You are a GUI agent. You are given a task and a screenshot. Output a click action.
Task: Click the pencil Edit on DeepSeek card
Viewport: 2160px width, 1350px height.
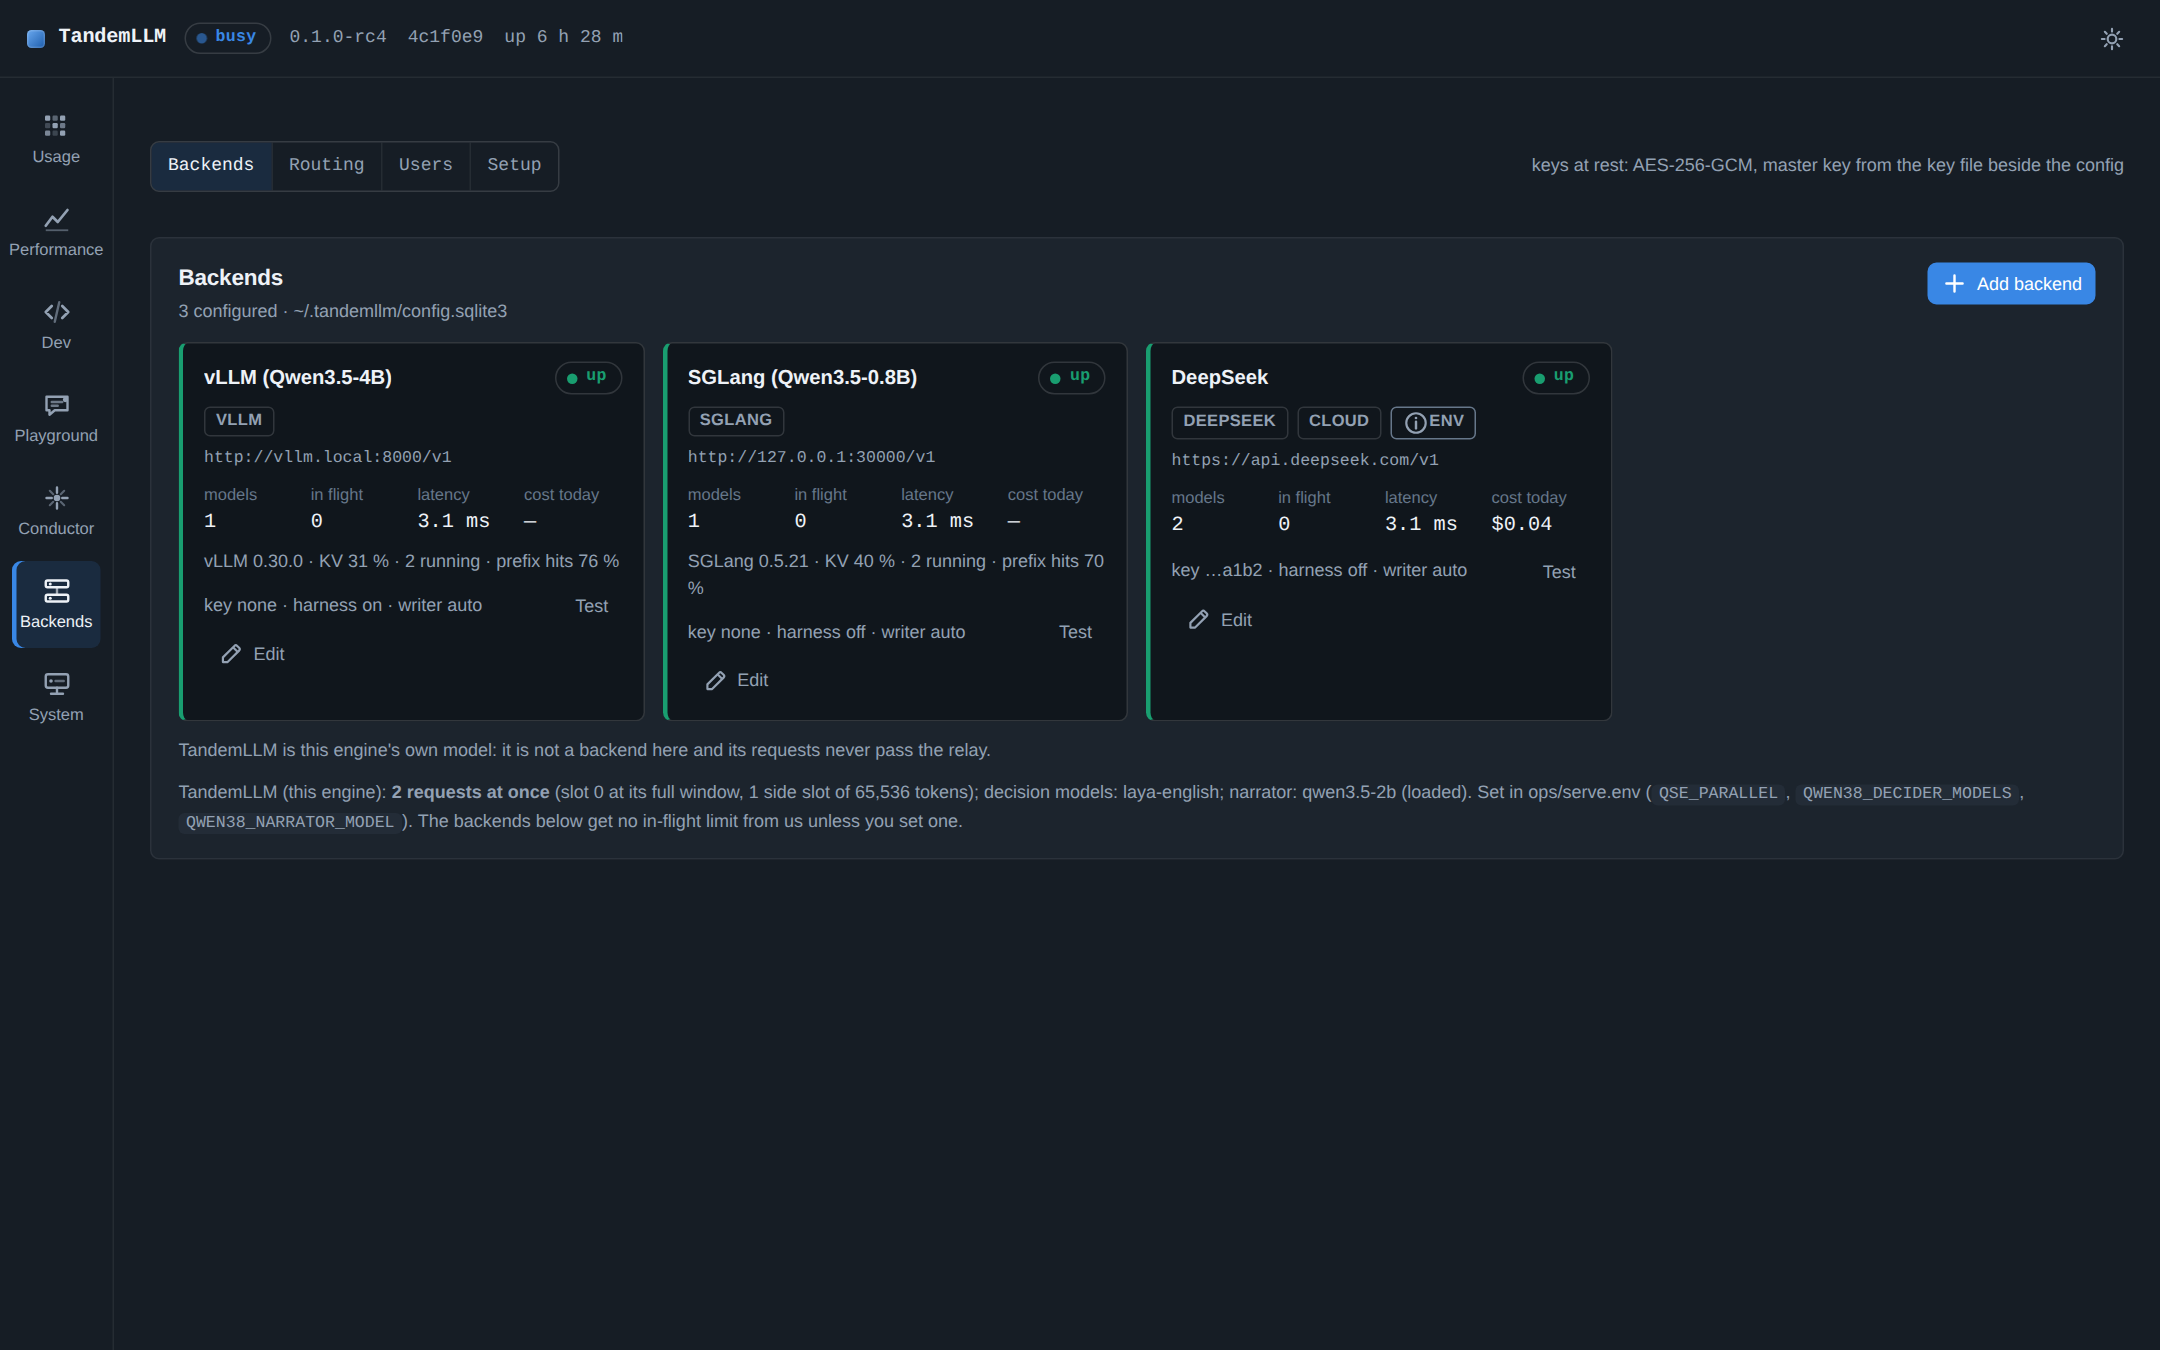[x=1220, y=620]
